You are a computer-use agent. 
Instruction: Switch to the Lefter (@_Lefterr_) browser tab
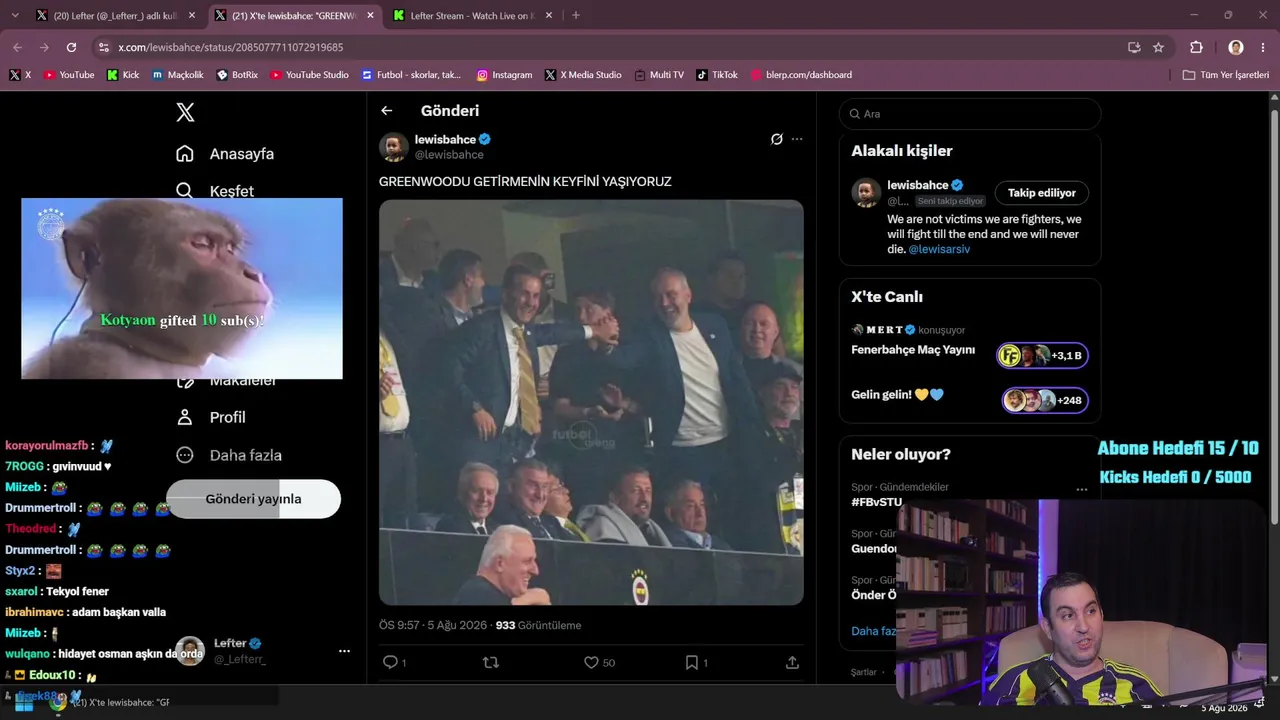(x=115, y=15)
